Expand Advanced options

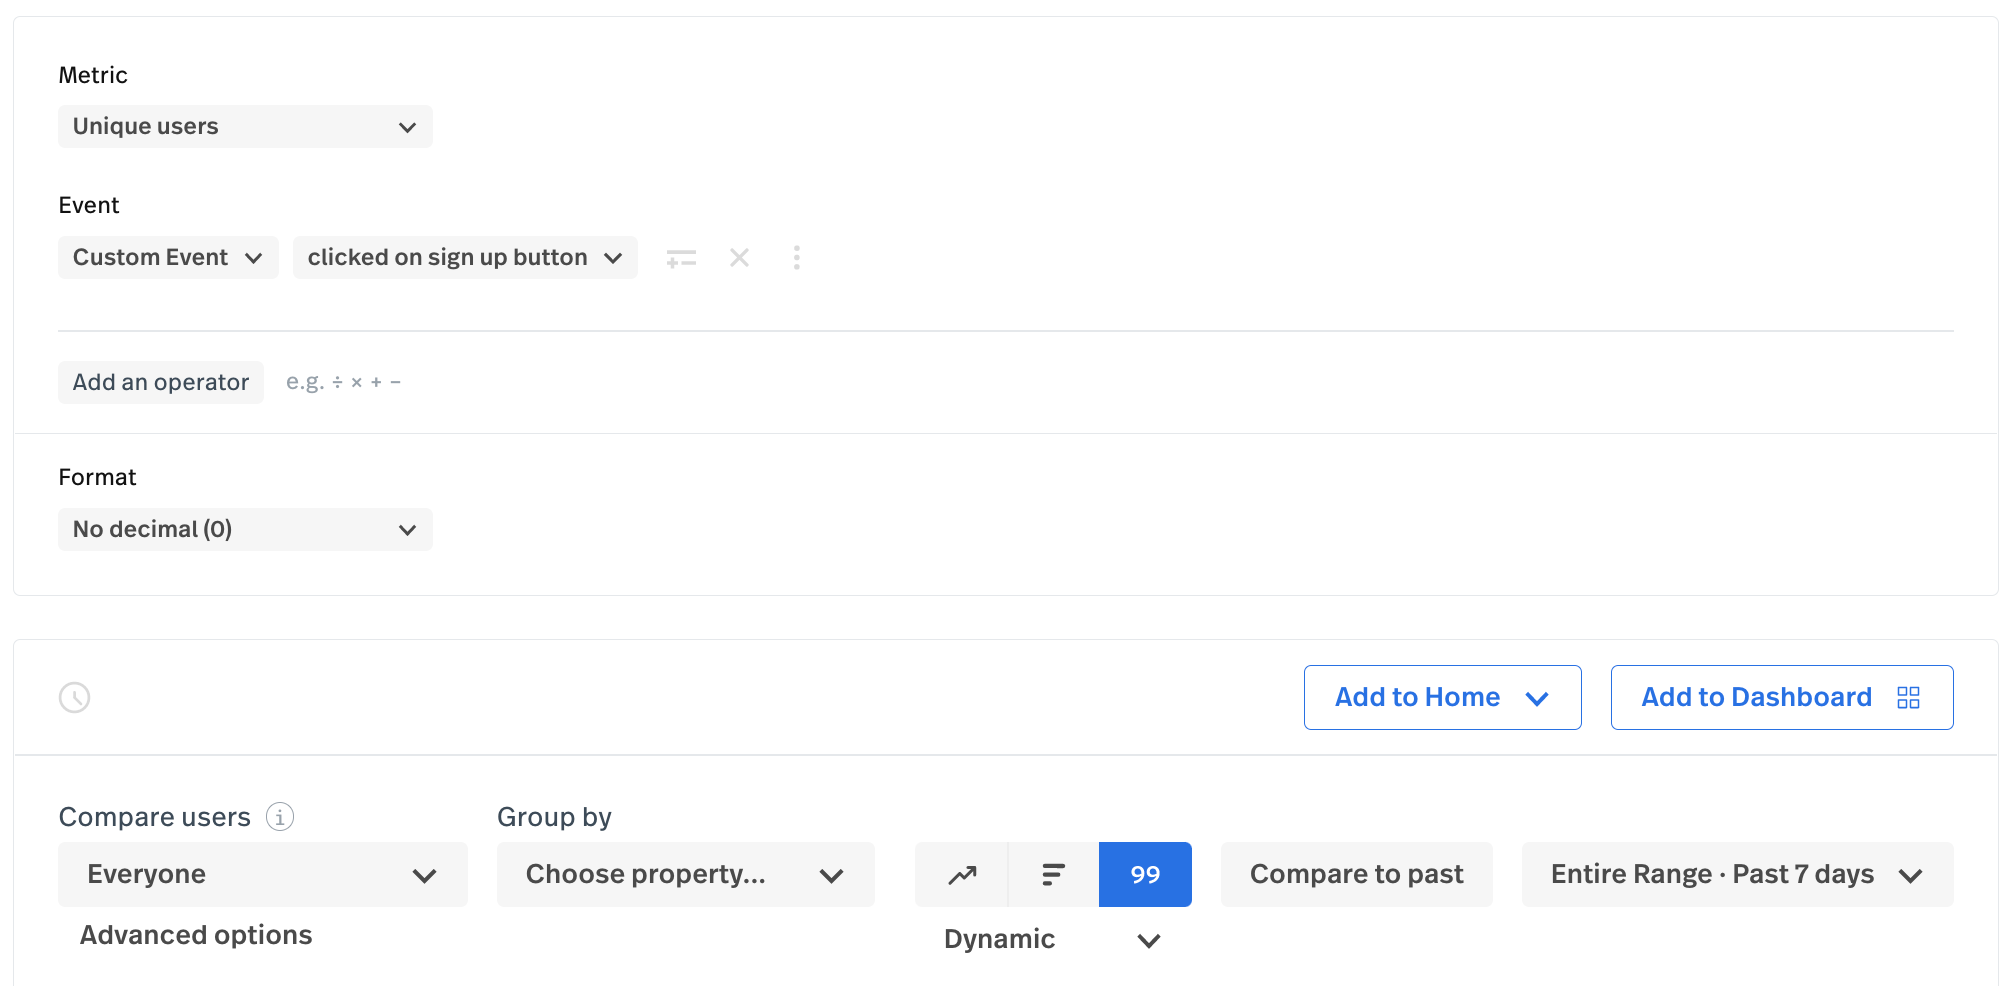[196, 935]
